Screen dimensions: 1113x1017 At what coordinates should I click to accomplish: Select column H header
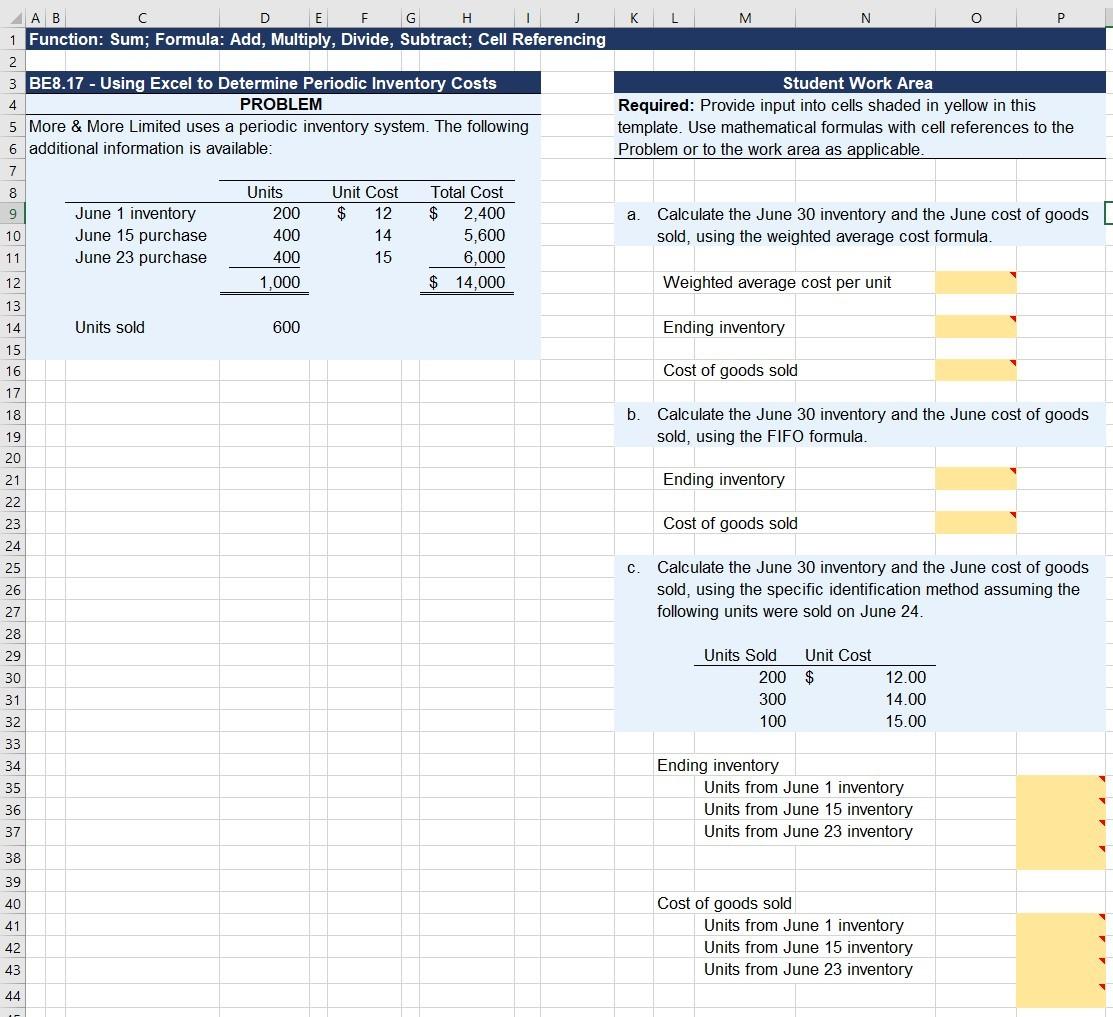(x=466, y=18)
